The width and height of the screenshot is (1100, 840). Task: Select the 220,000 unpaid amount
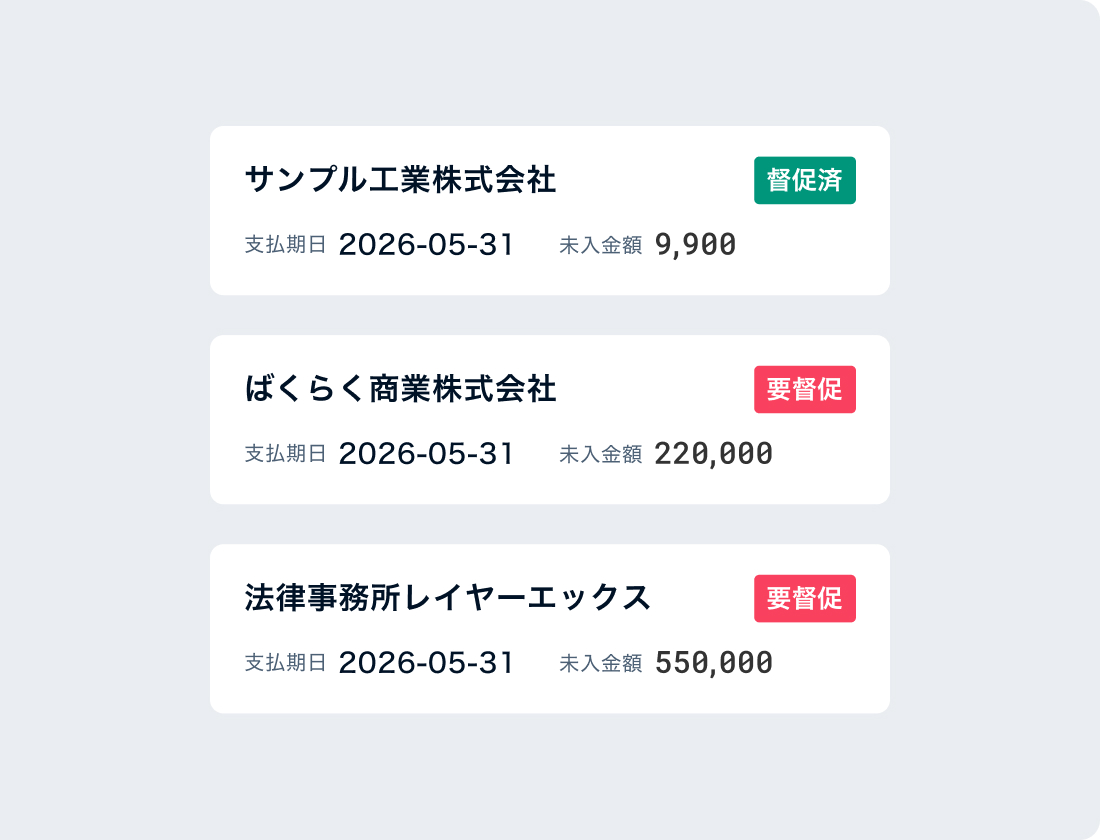click(713, 454)
